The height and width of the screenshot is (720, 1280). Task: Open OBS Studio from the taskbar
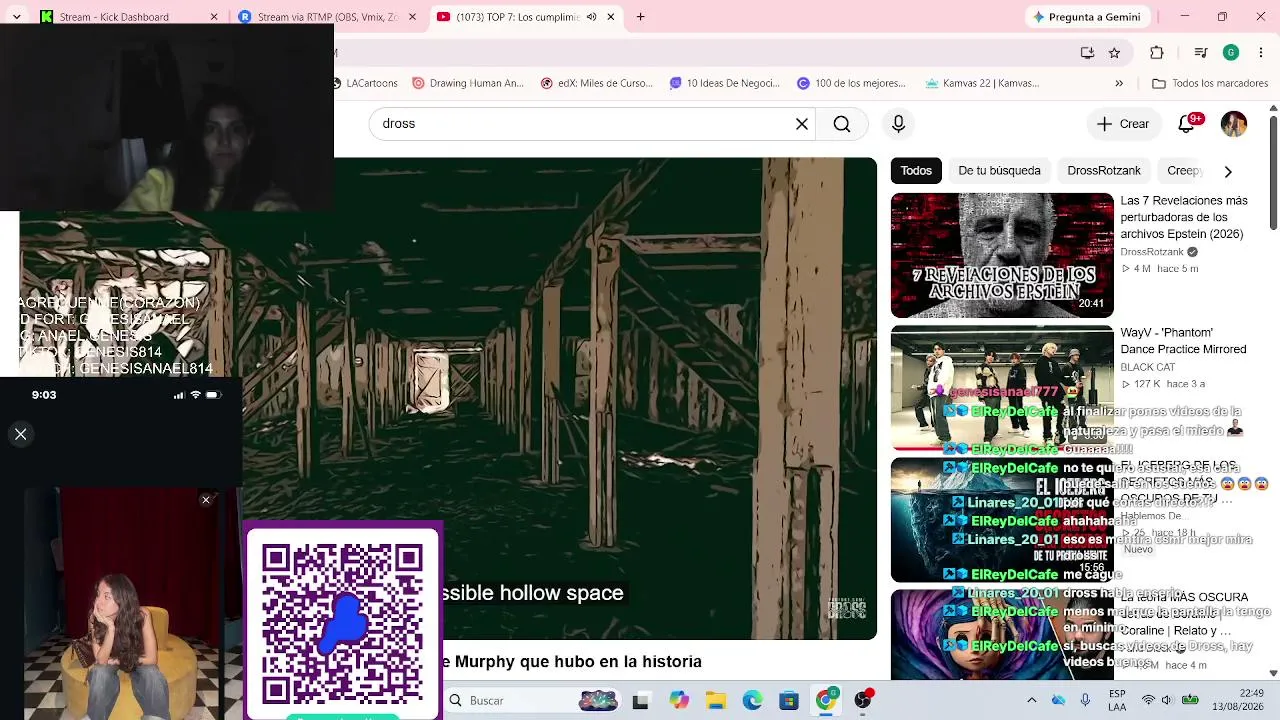click(863, 701)
